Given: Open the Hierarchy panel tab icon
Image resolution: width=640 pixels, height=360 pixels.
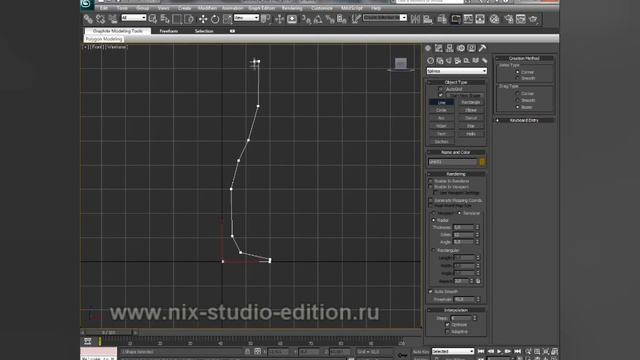Looking at the screenshot, I should (x=449, y=48).
